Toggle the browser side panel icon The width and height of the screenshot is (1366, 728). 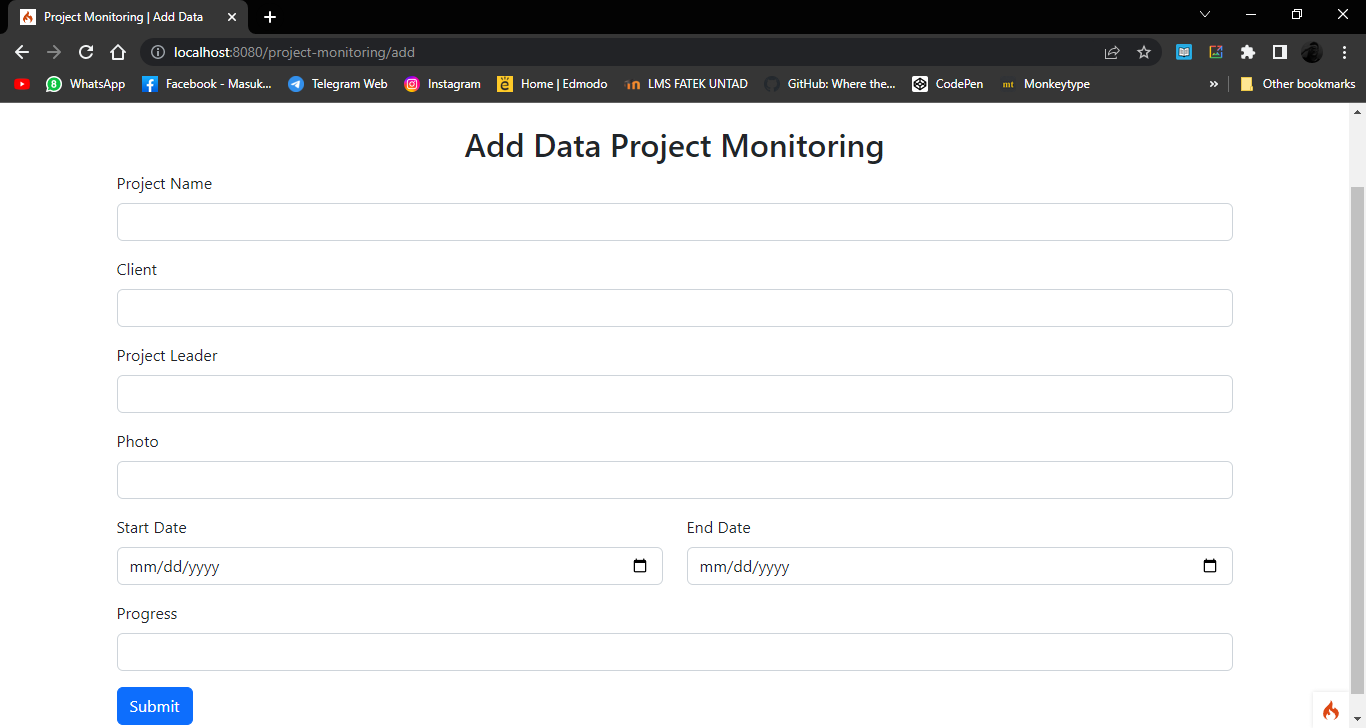tap(1279, 52)
